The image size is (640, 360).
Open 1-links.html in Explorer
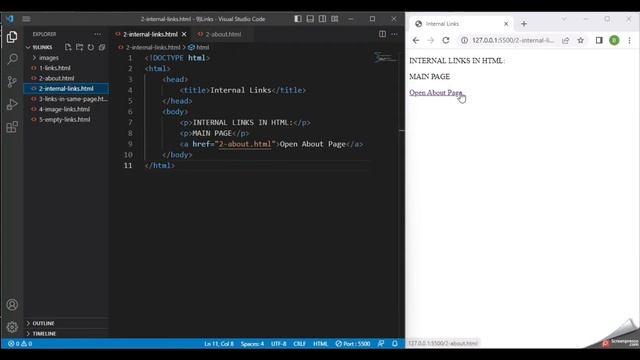(x=55, y=68)
